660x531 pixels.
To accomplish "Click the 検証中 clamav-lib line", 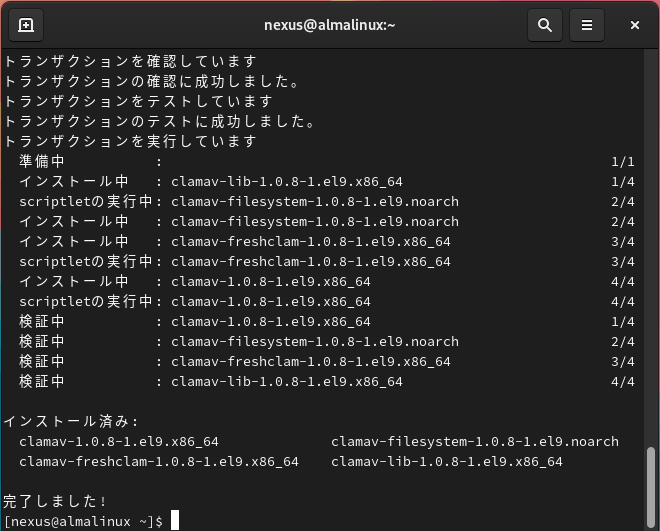I will click(286, 381).
